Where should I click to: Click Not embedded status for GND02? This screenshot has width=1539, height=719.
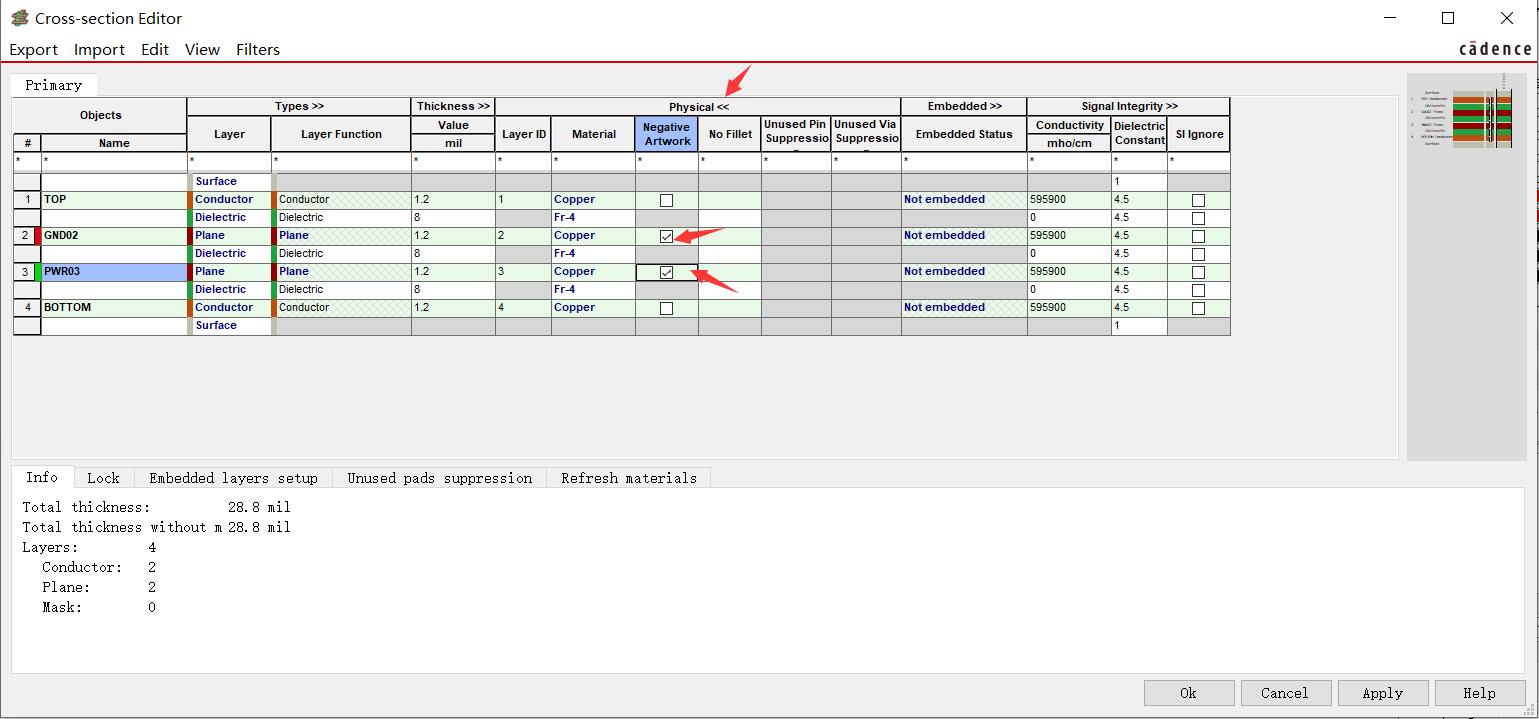pyautogui.click(x=964, y=236)
